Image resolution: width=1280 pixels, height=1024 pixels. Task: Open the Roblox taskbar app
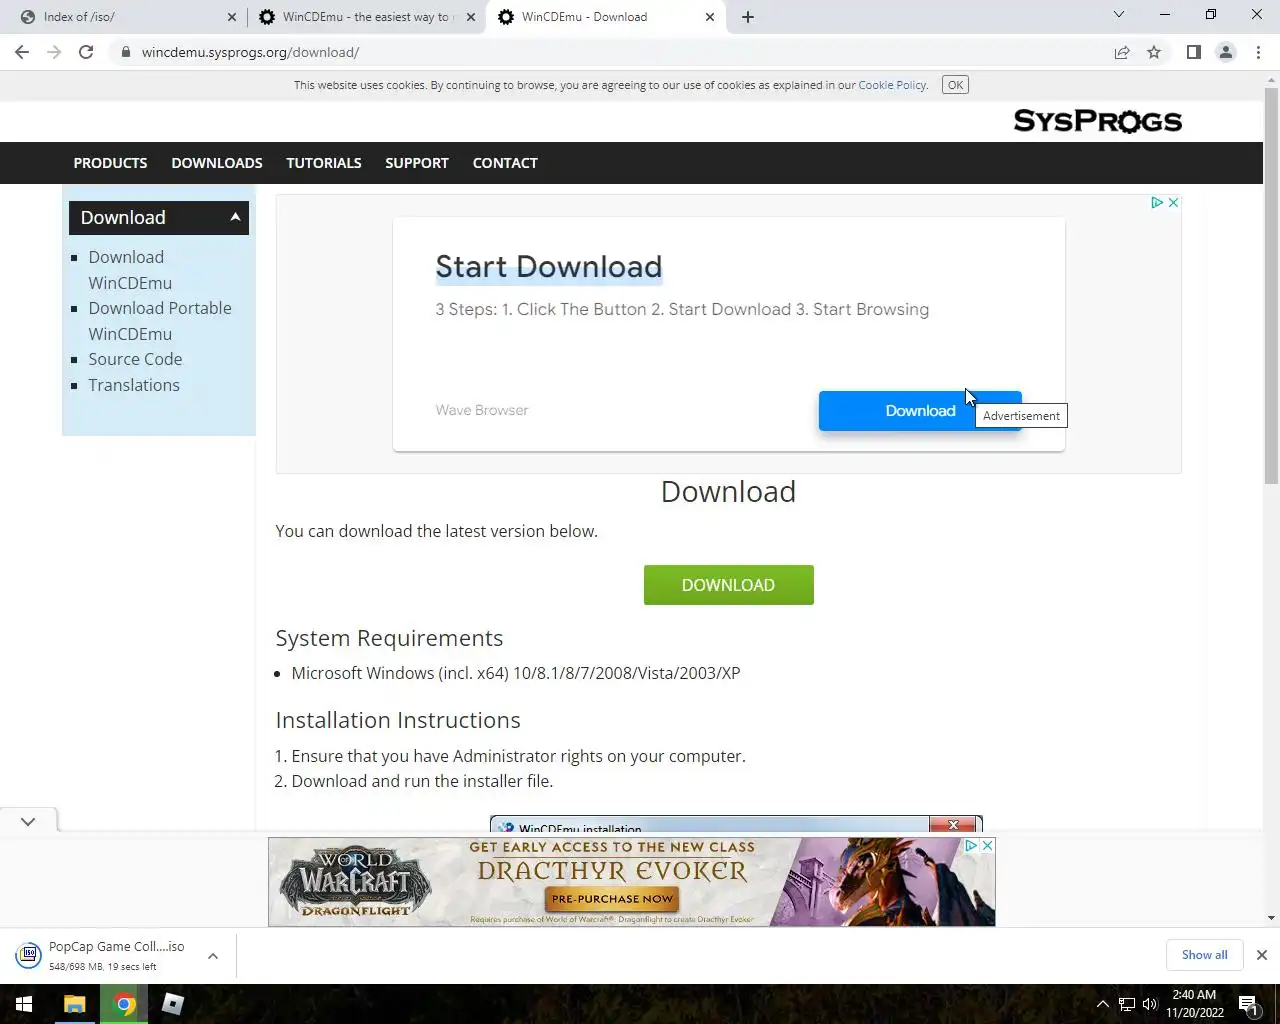click(173, 1004)
